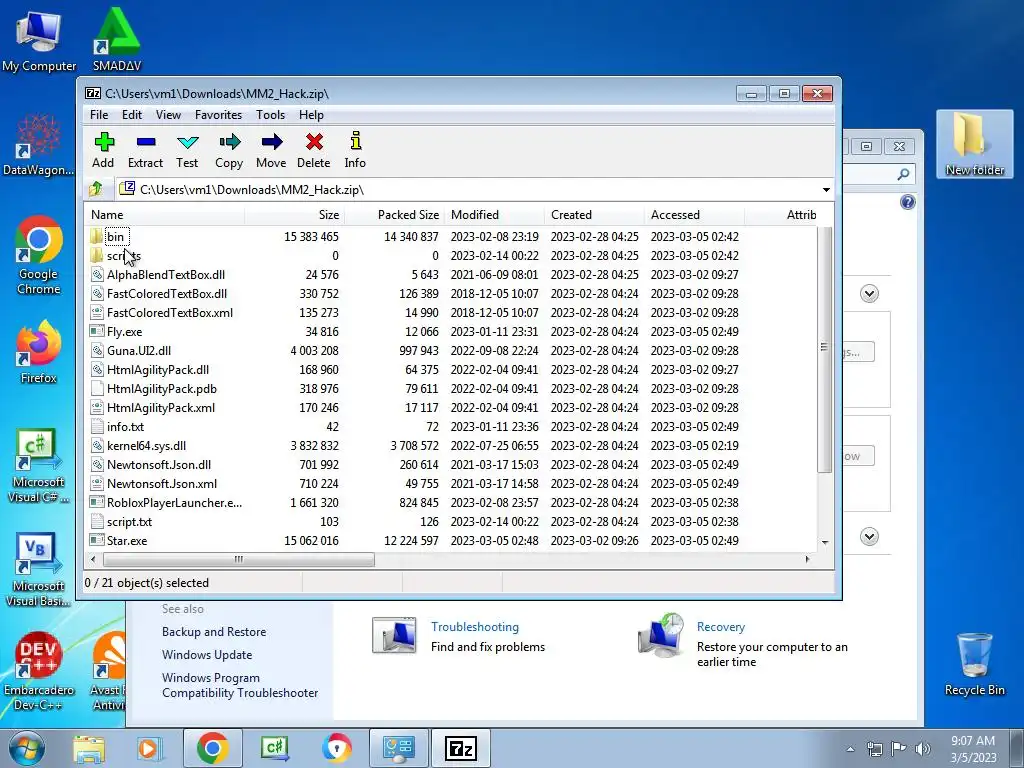This screenshot has height=768, width=1024.
Task: Open the View menu
Action: pos(168,115)
